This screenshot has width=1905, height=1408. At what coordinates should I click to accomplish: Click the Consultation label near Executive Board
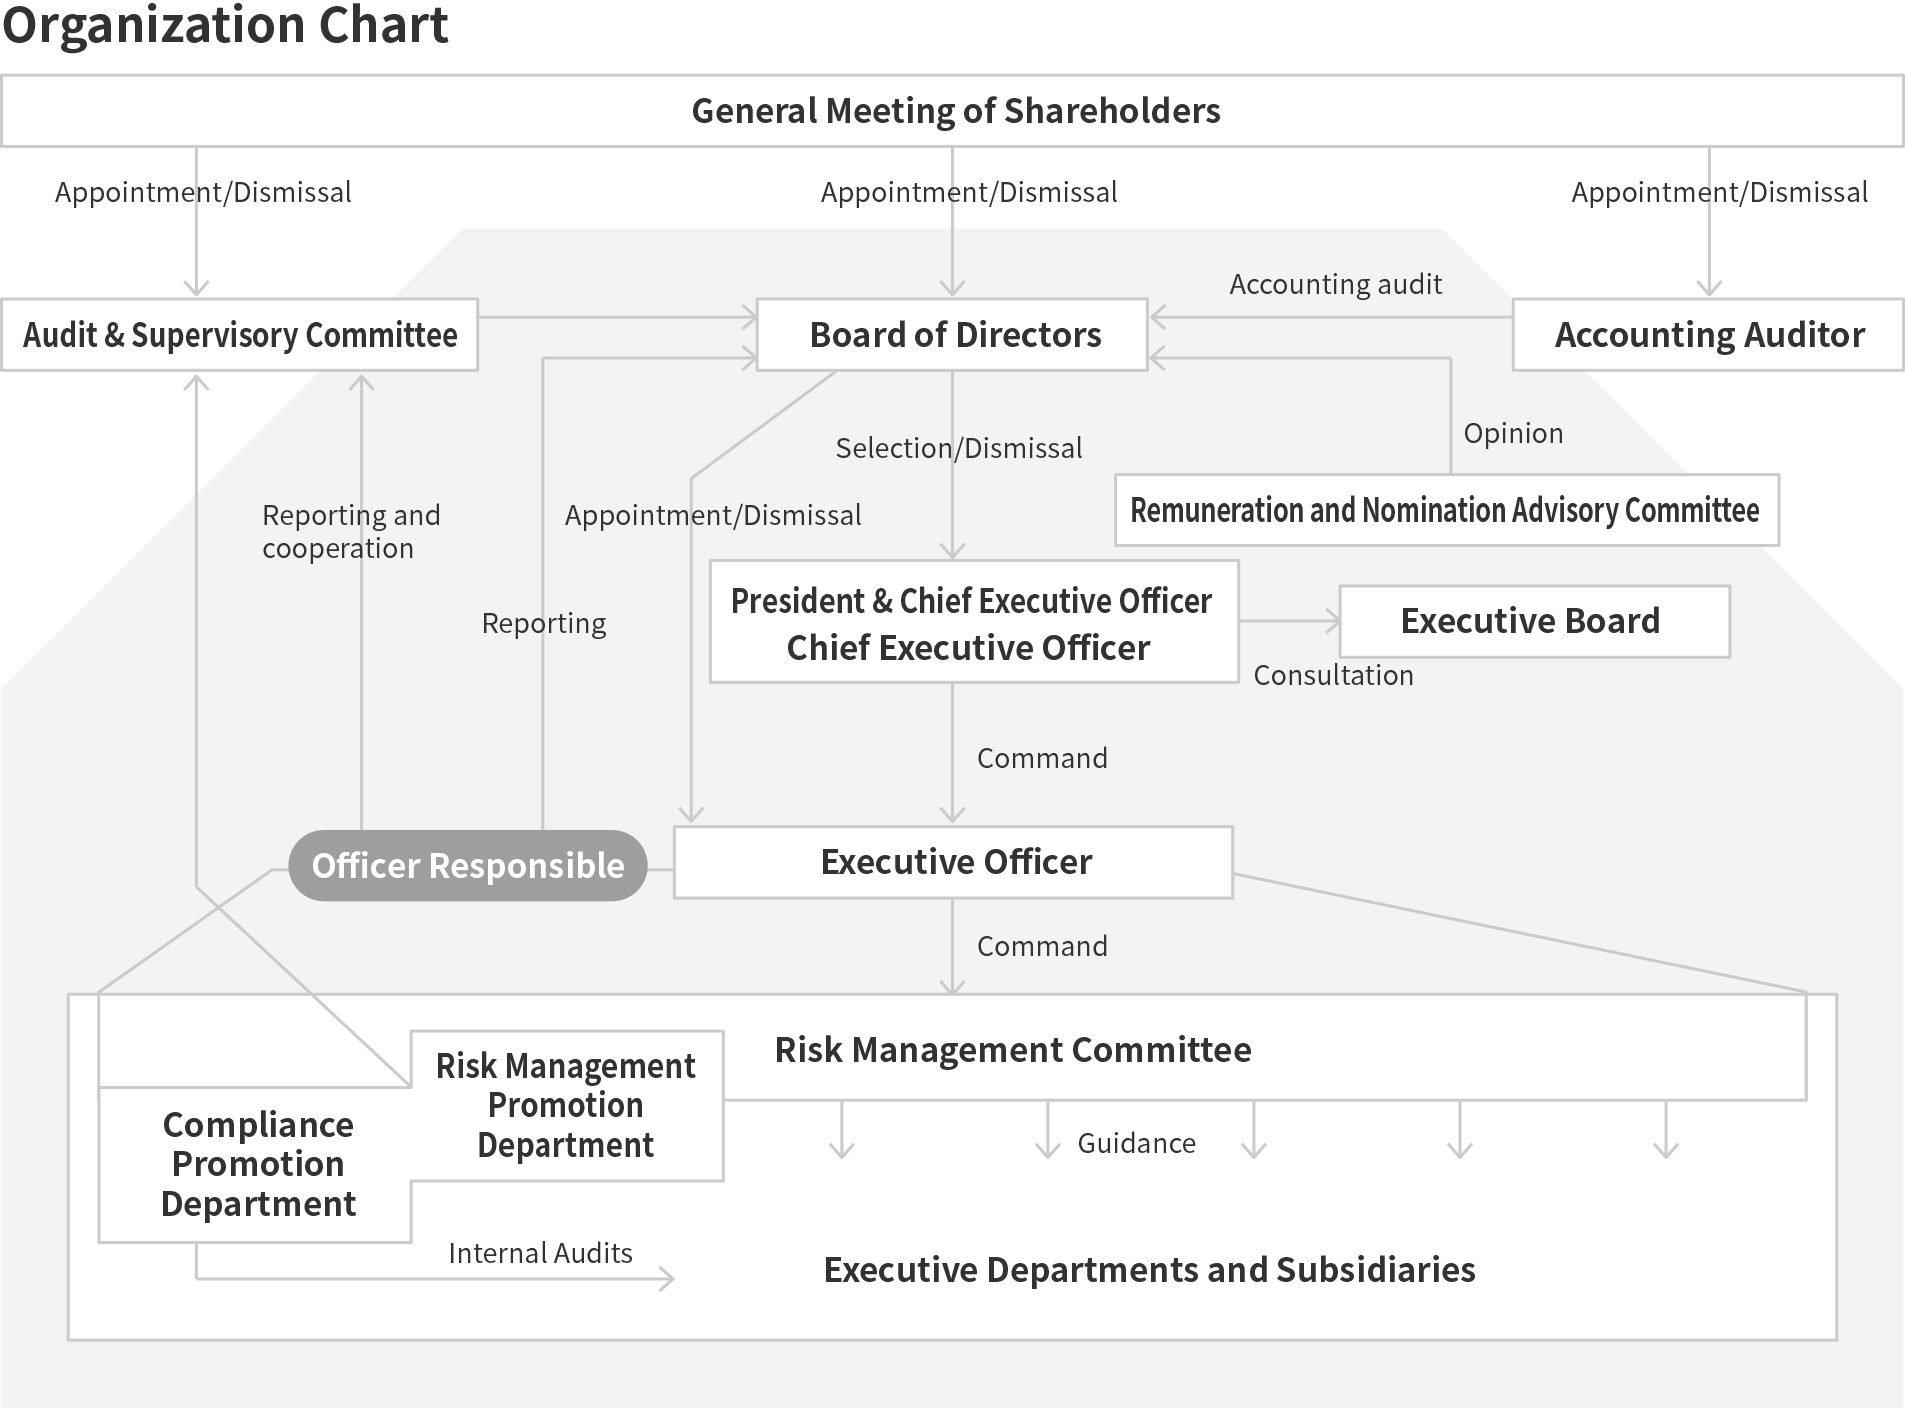coord(1333,675)
